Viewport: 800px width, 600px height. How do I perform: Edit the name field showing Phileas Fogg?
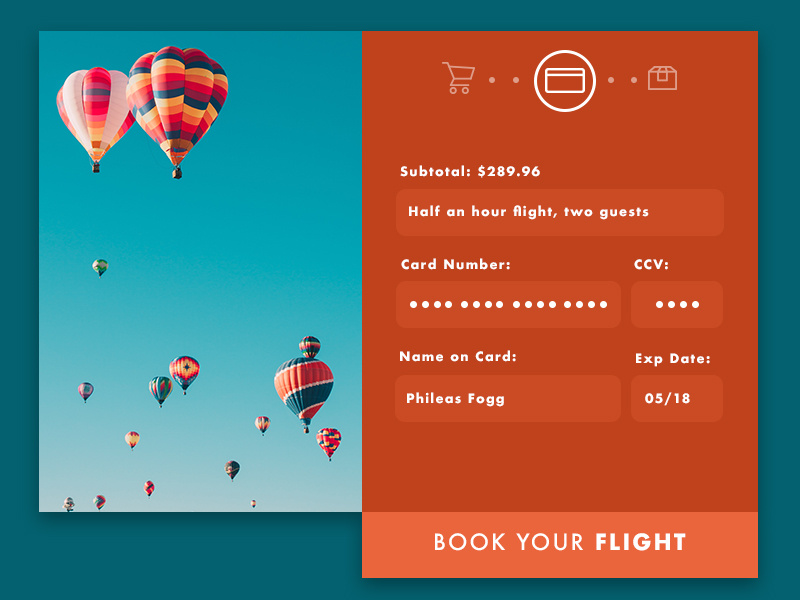click(508, 398)
